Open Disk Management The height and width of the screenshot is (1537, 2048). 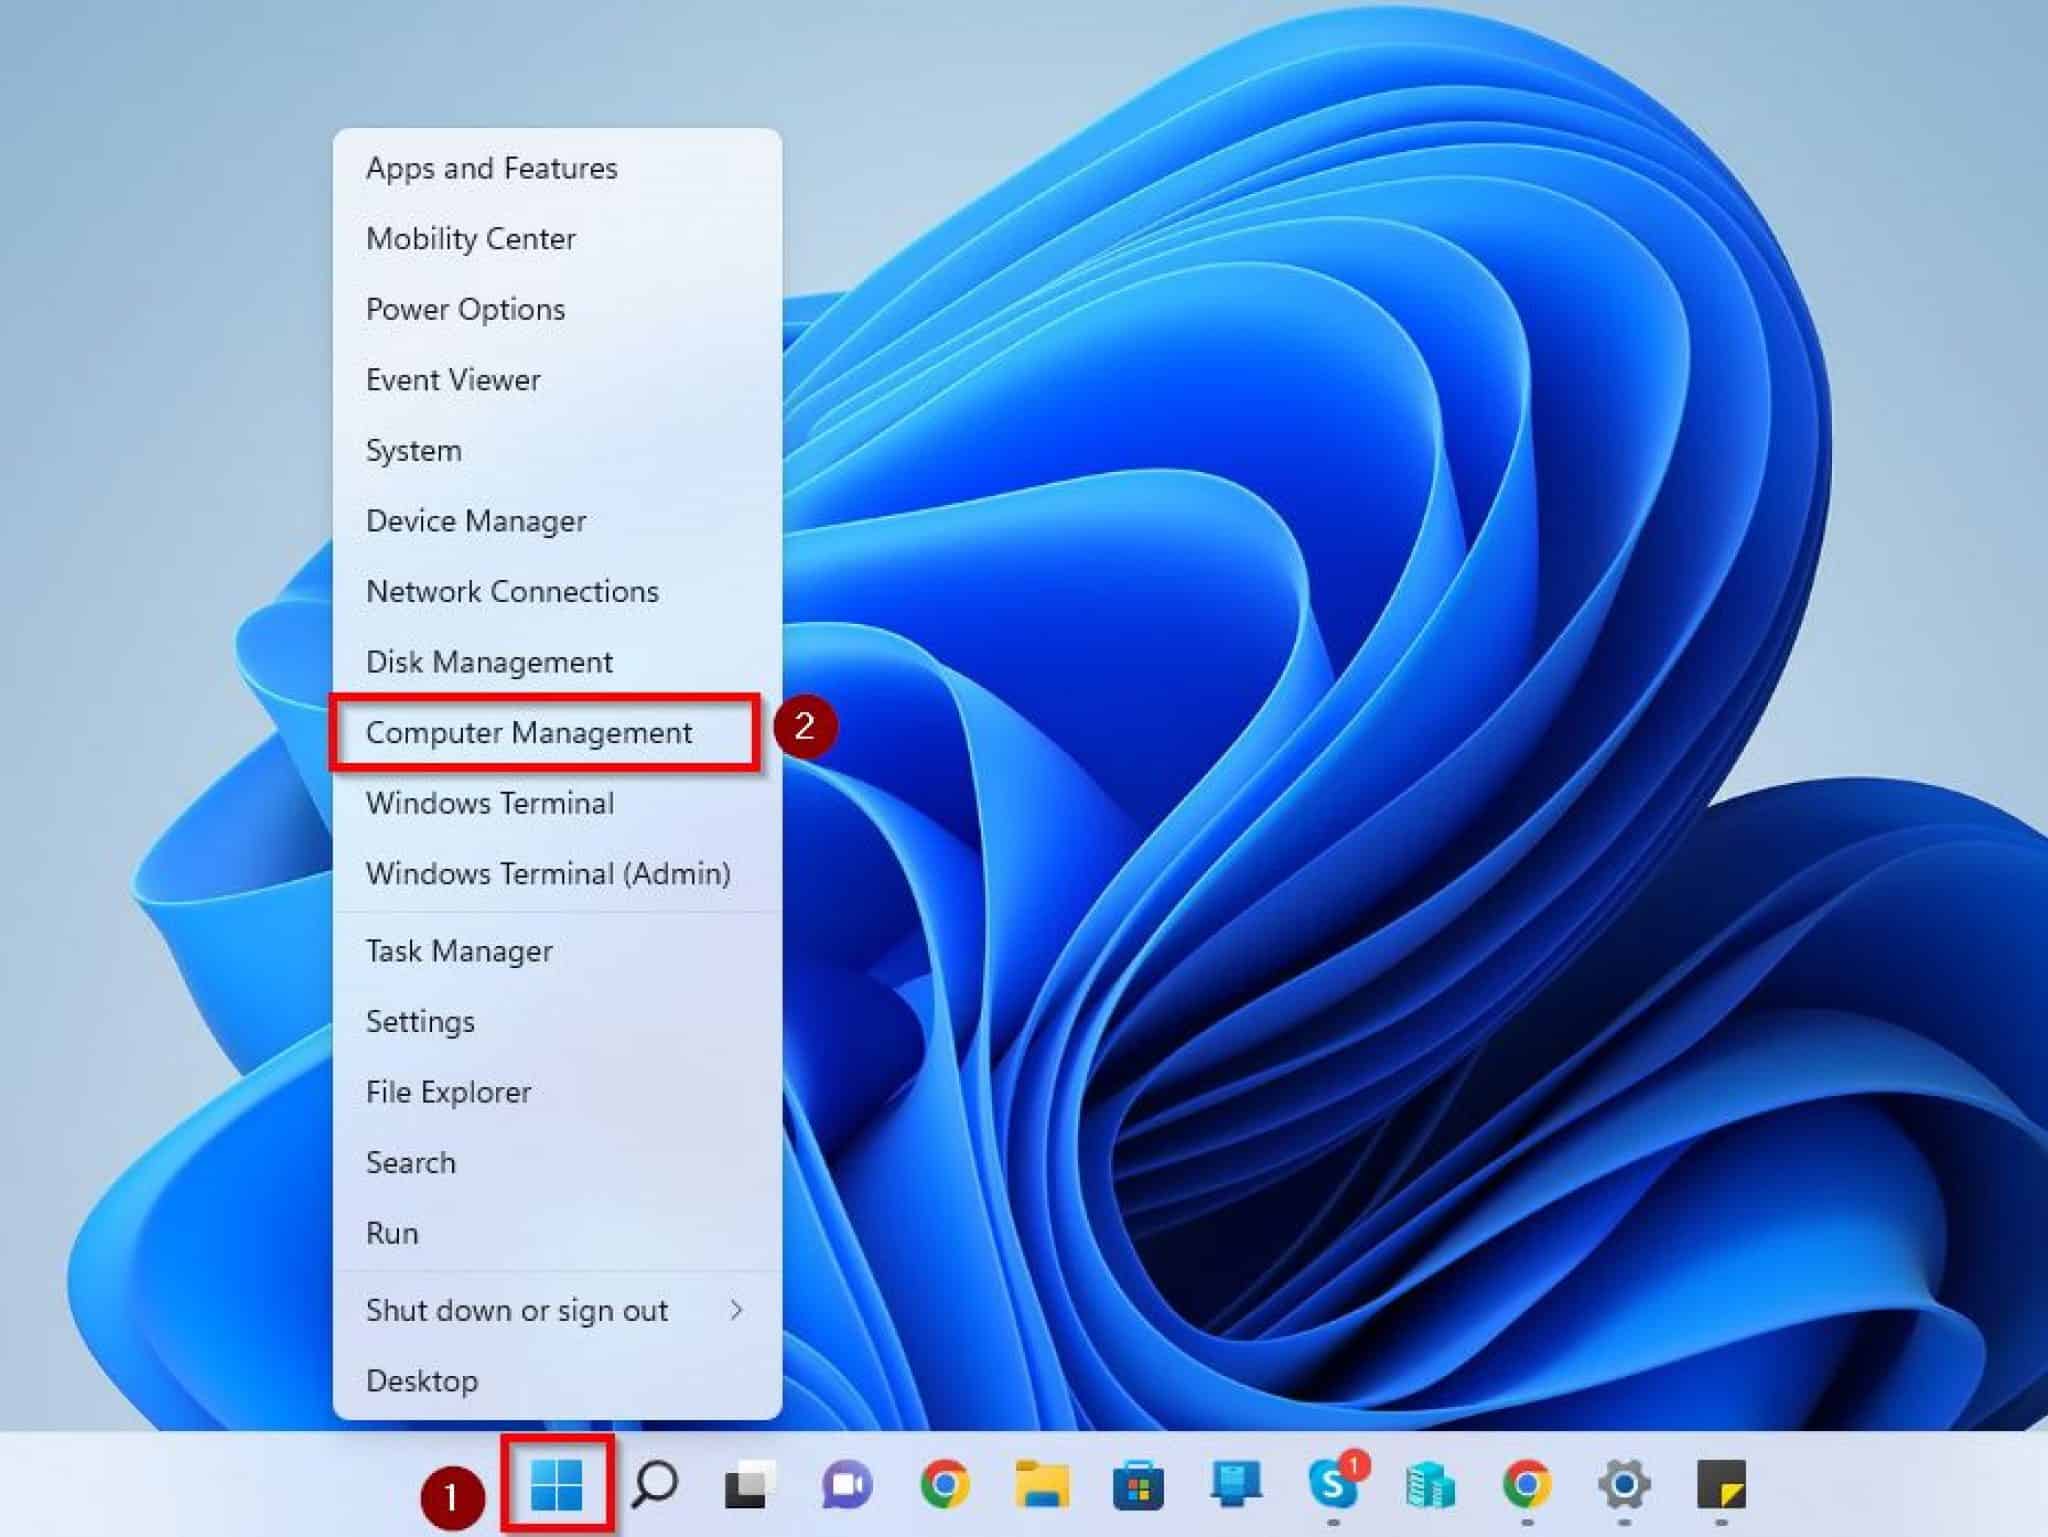489,662
